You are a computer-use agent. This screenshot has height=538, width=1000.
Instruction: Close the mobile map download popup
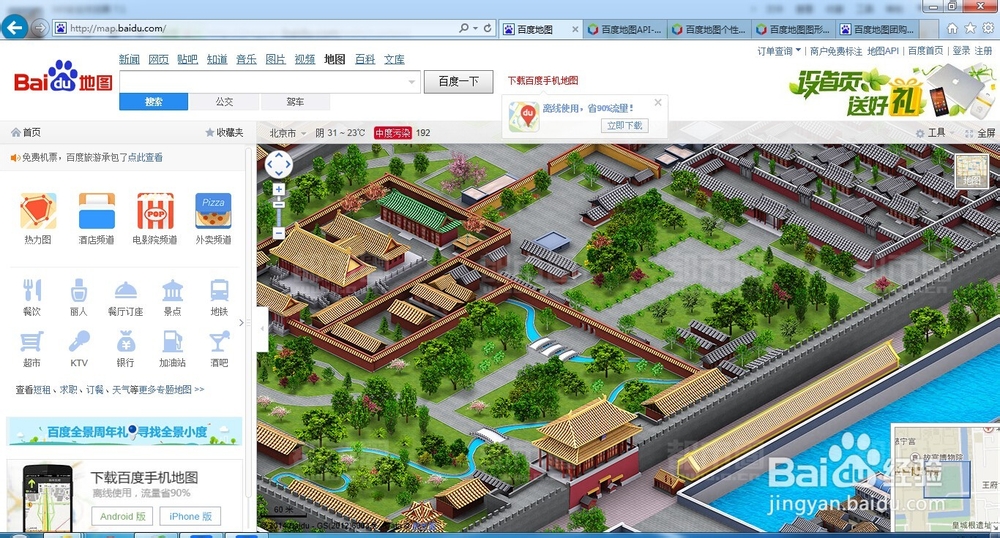[658, 102]
